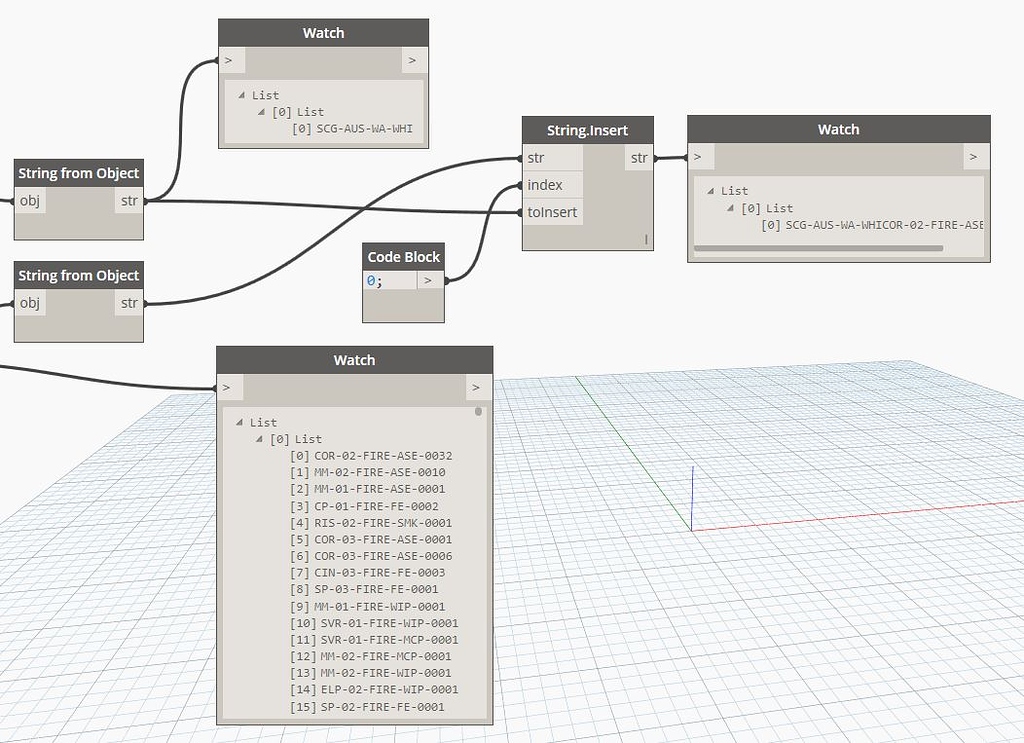Click the top Watch node title
This screenshot has height=743, width=1024.
[323, 32]
